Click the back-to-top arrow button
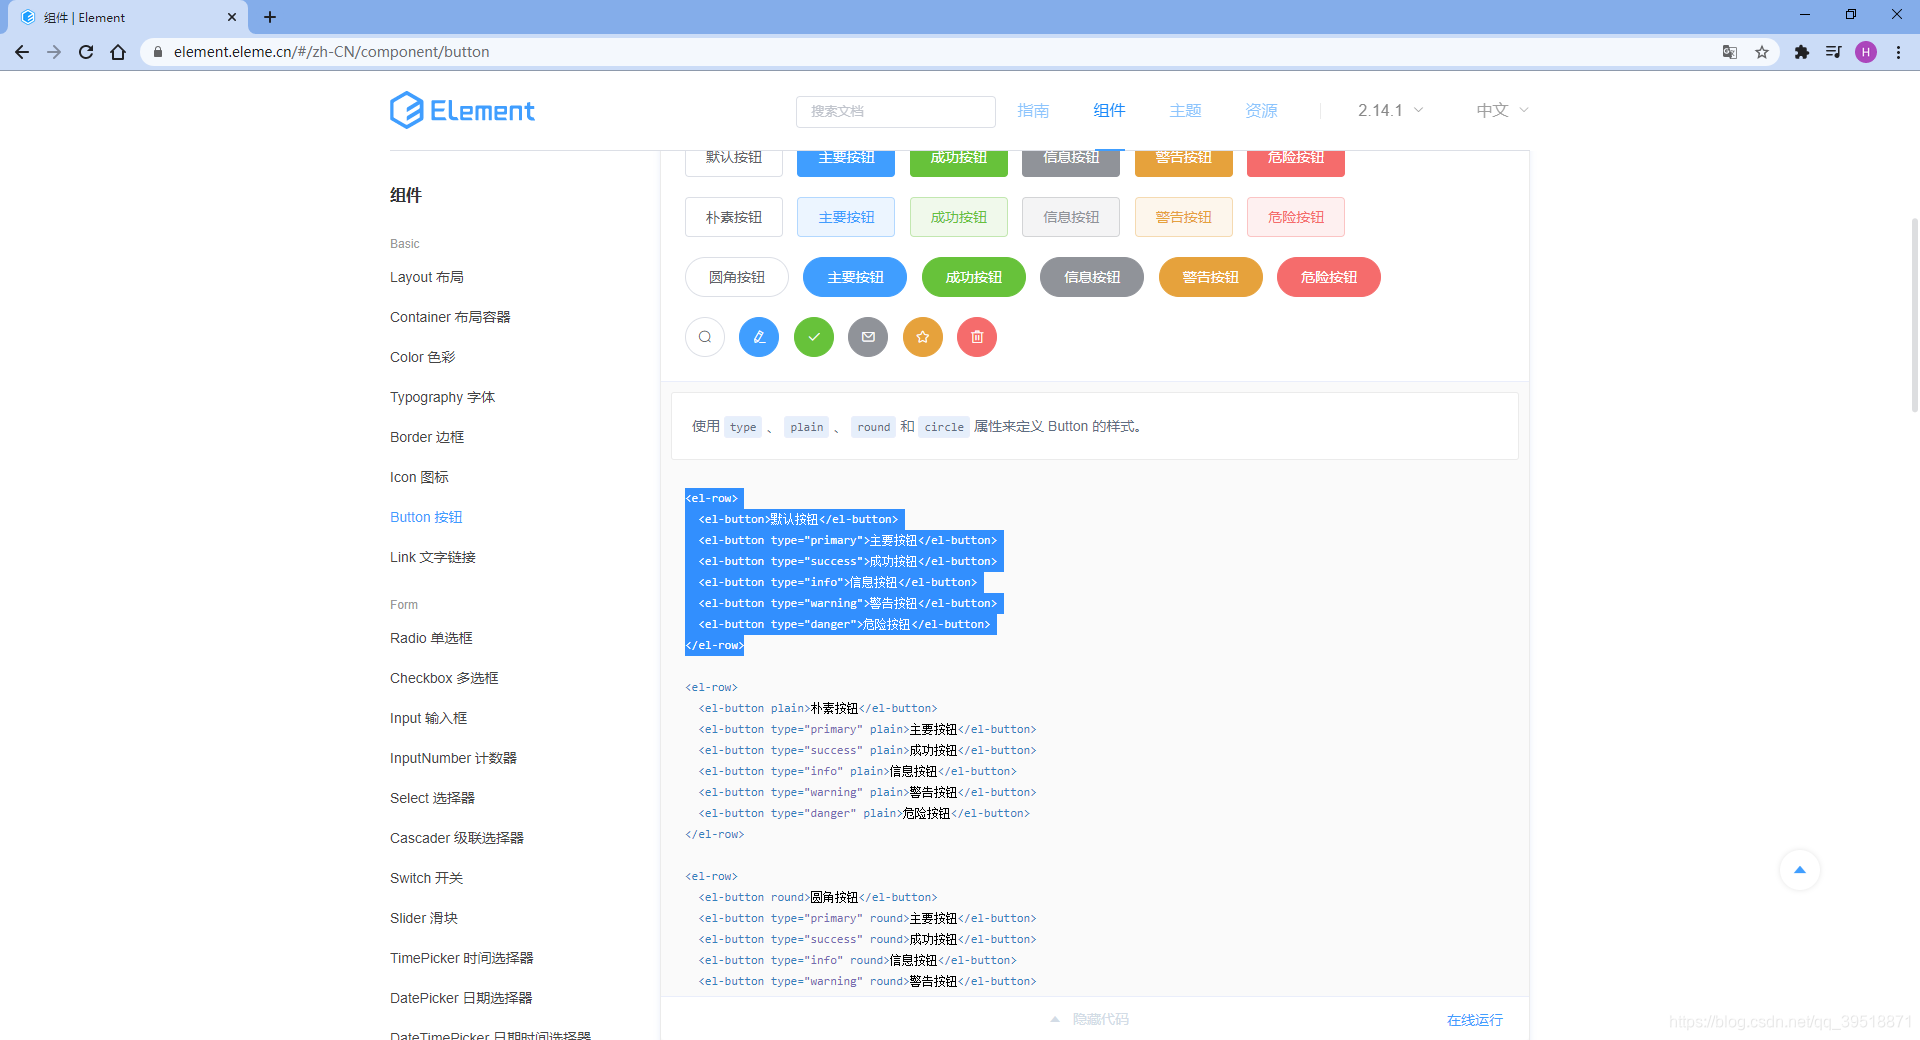 tap(1800, 870)
